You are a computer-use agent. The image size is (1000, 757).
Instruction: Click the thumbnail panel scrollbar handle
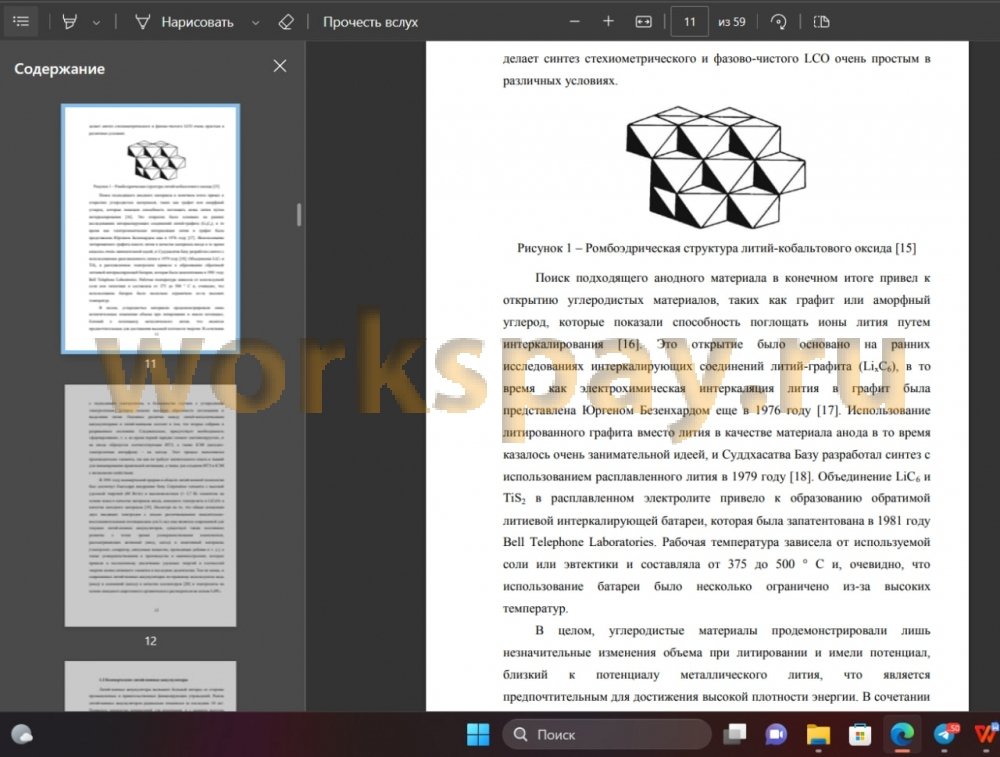298,214
